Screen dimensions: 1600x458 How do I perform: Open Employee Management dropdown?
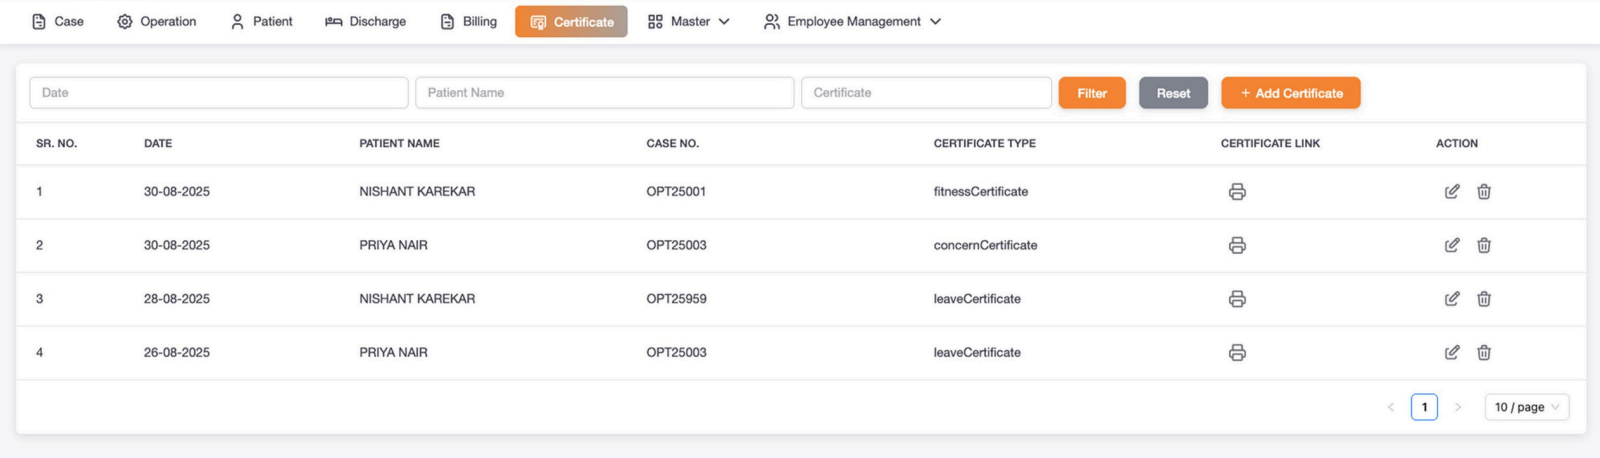pyautogui.click(x=852, y=22)
